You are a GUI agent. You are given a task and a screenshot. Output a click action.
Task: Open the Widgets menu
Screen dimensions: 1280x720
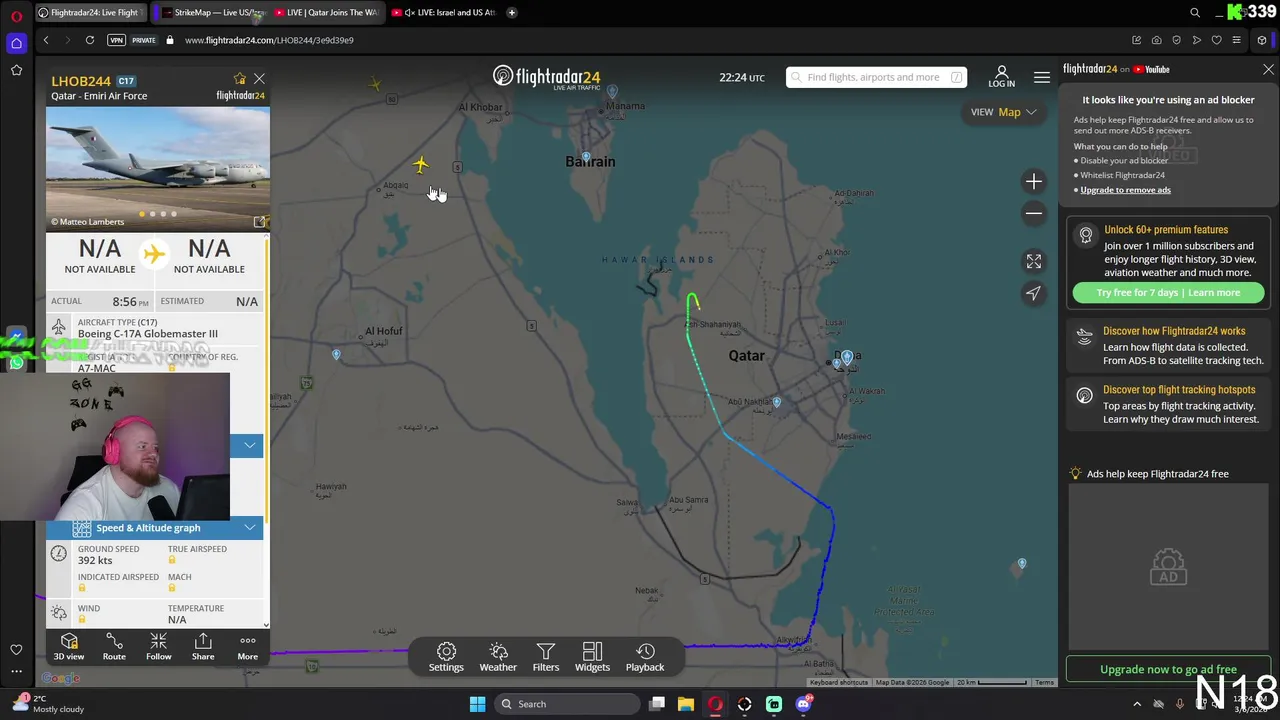click(592, 657)
